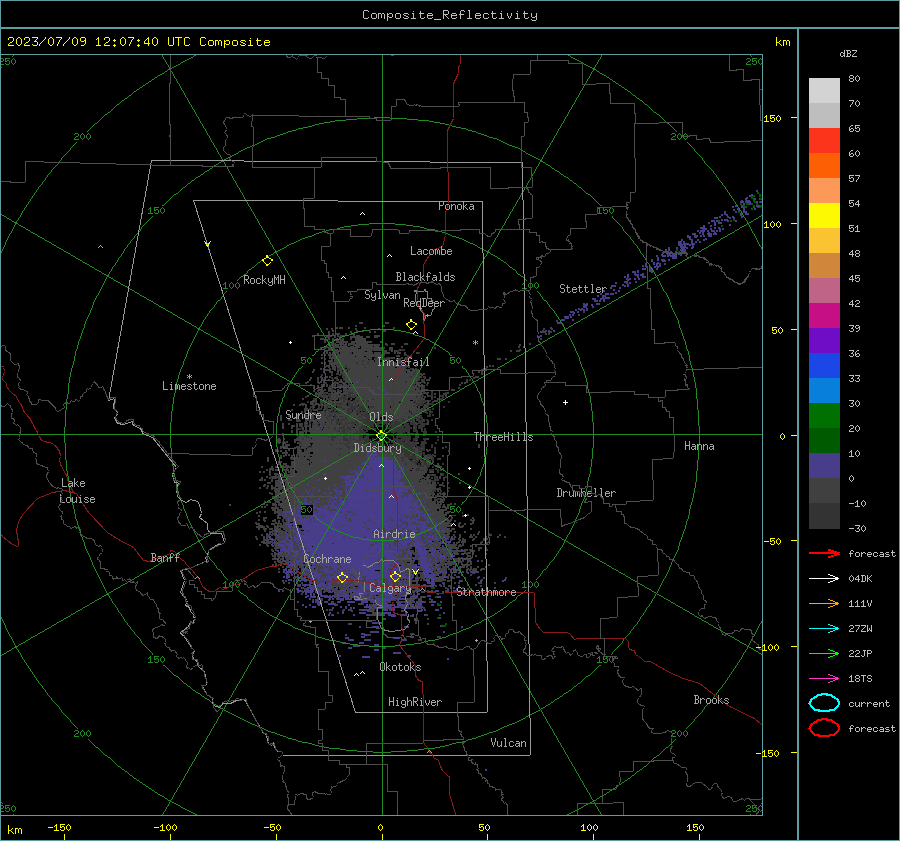The height and width of the screenshot is (841, 900).
Task: Click the purple echo streak northeast of Stettler
Action: coord(649,268)
